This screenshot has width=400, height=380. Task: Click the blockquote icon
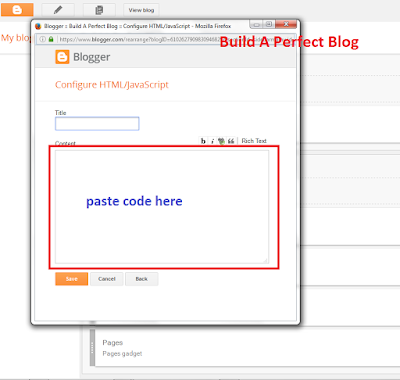click(231, 141)
